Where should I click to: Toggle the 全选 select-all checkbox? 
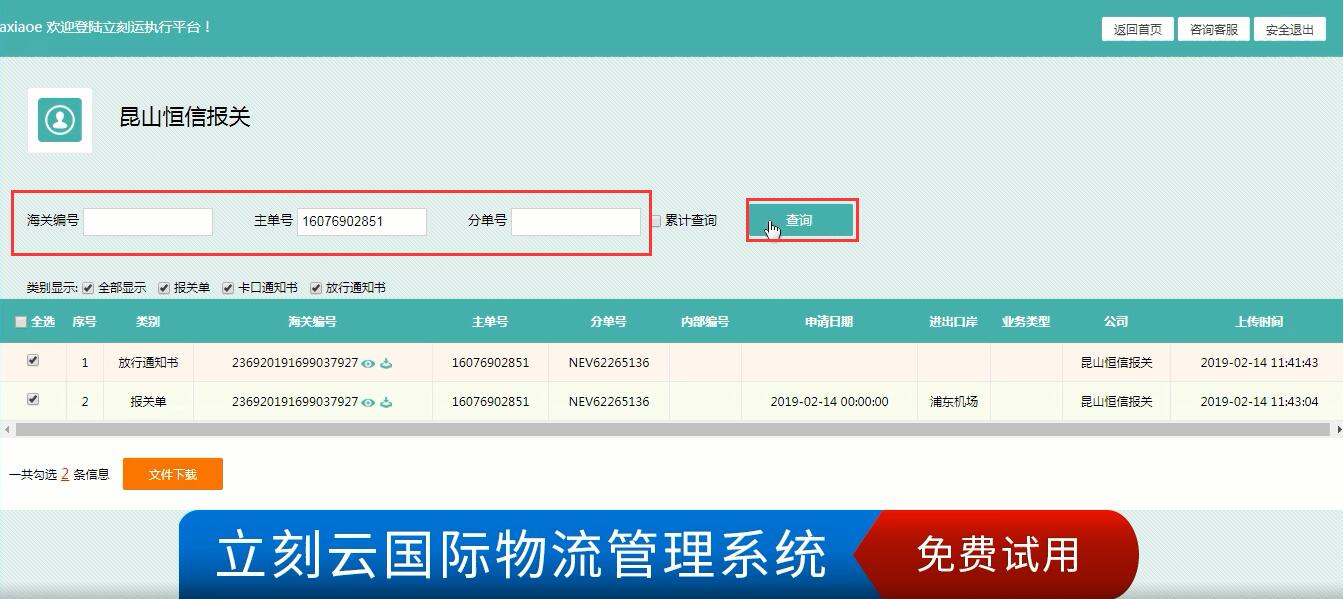(x=21, y=322)
